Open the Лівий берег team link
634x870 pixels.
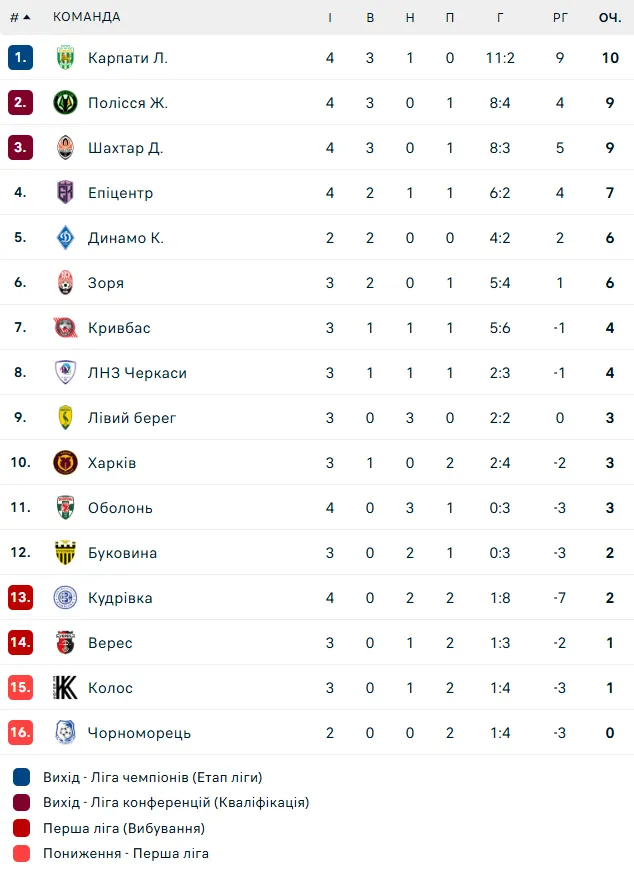pos(131,418)
